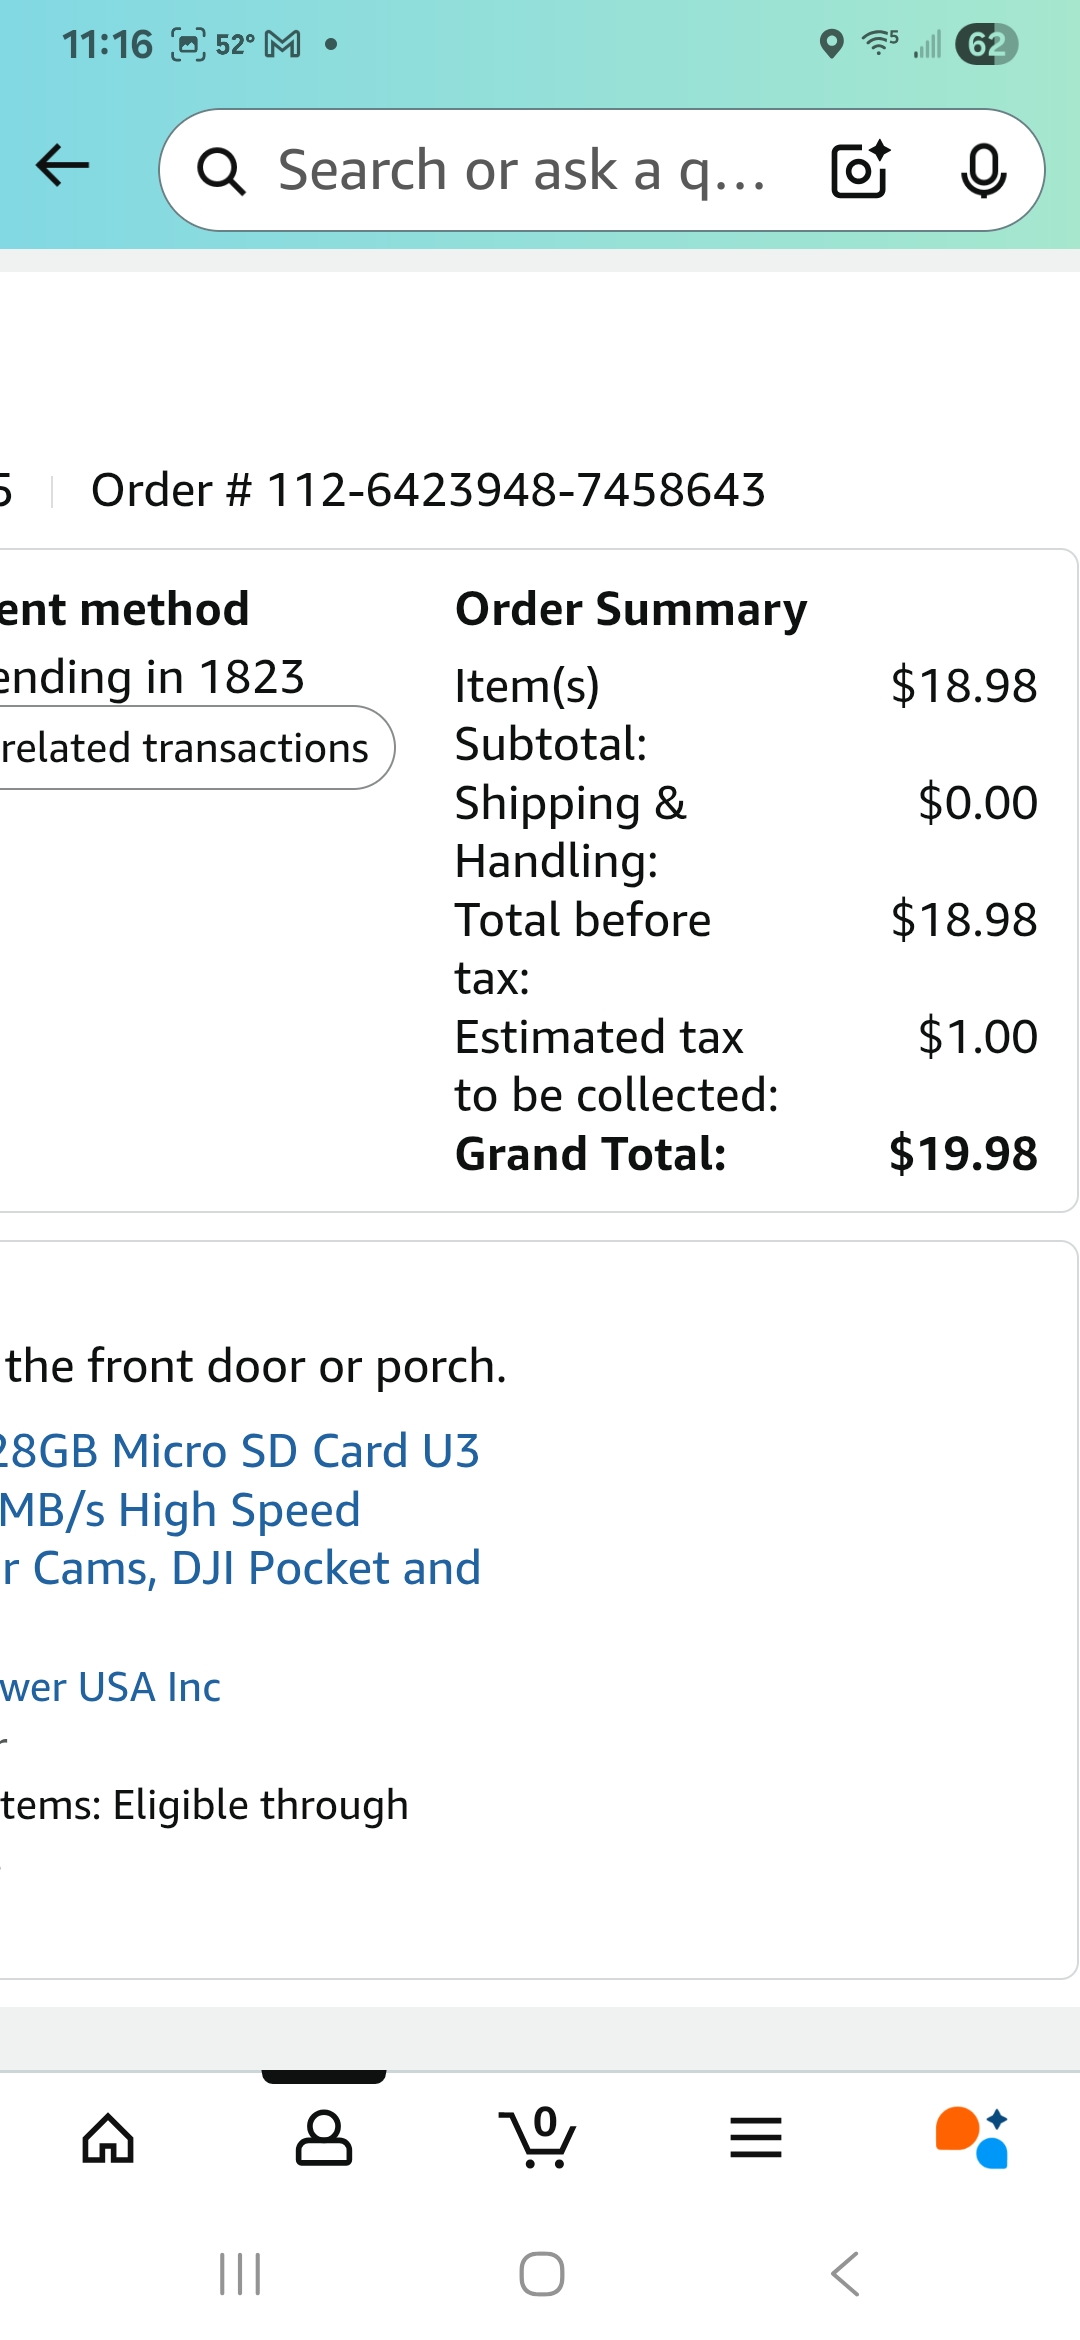Open the USA Inc seller link
This screenshot has height=2340, width=1080.
click(x=110, y=1687)
